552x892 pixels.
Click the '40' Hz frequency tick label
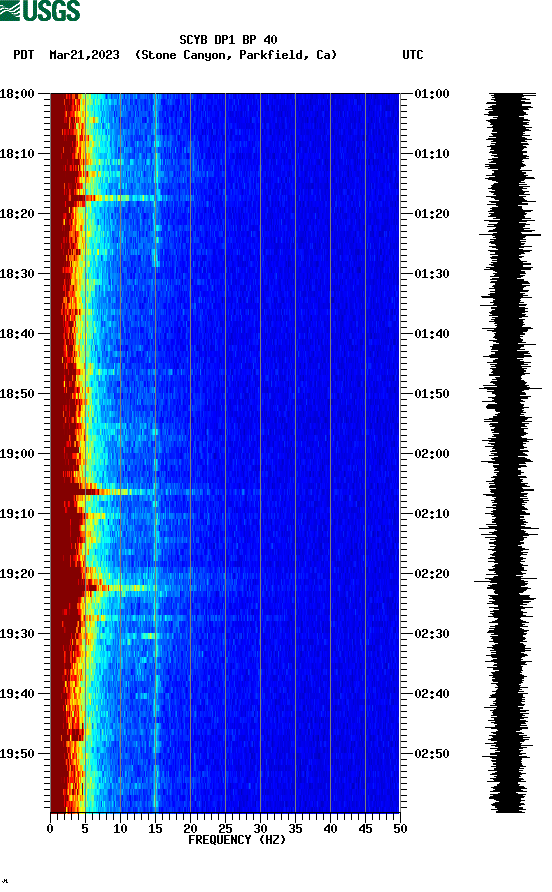pos(330,829)
